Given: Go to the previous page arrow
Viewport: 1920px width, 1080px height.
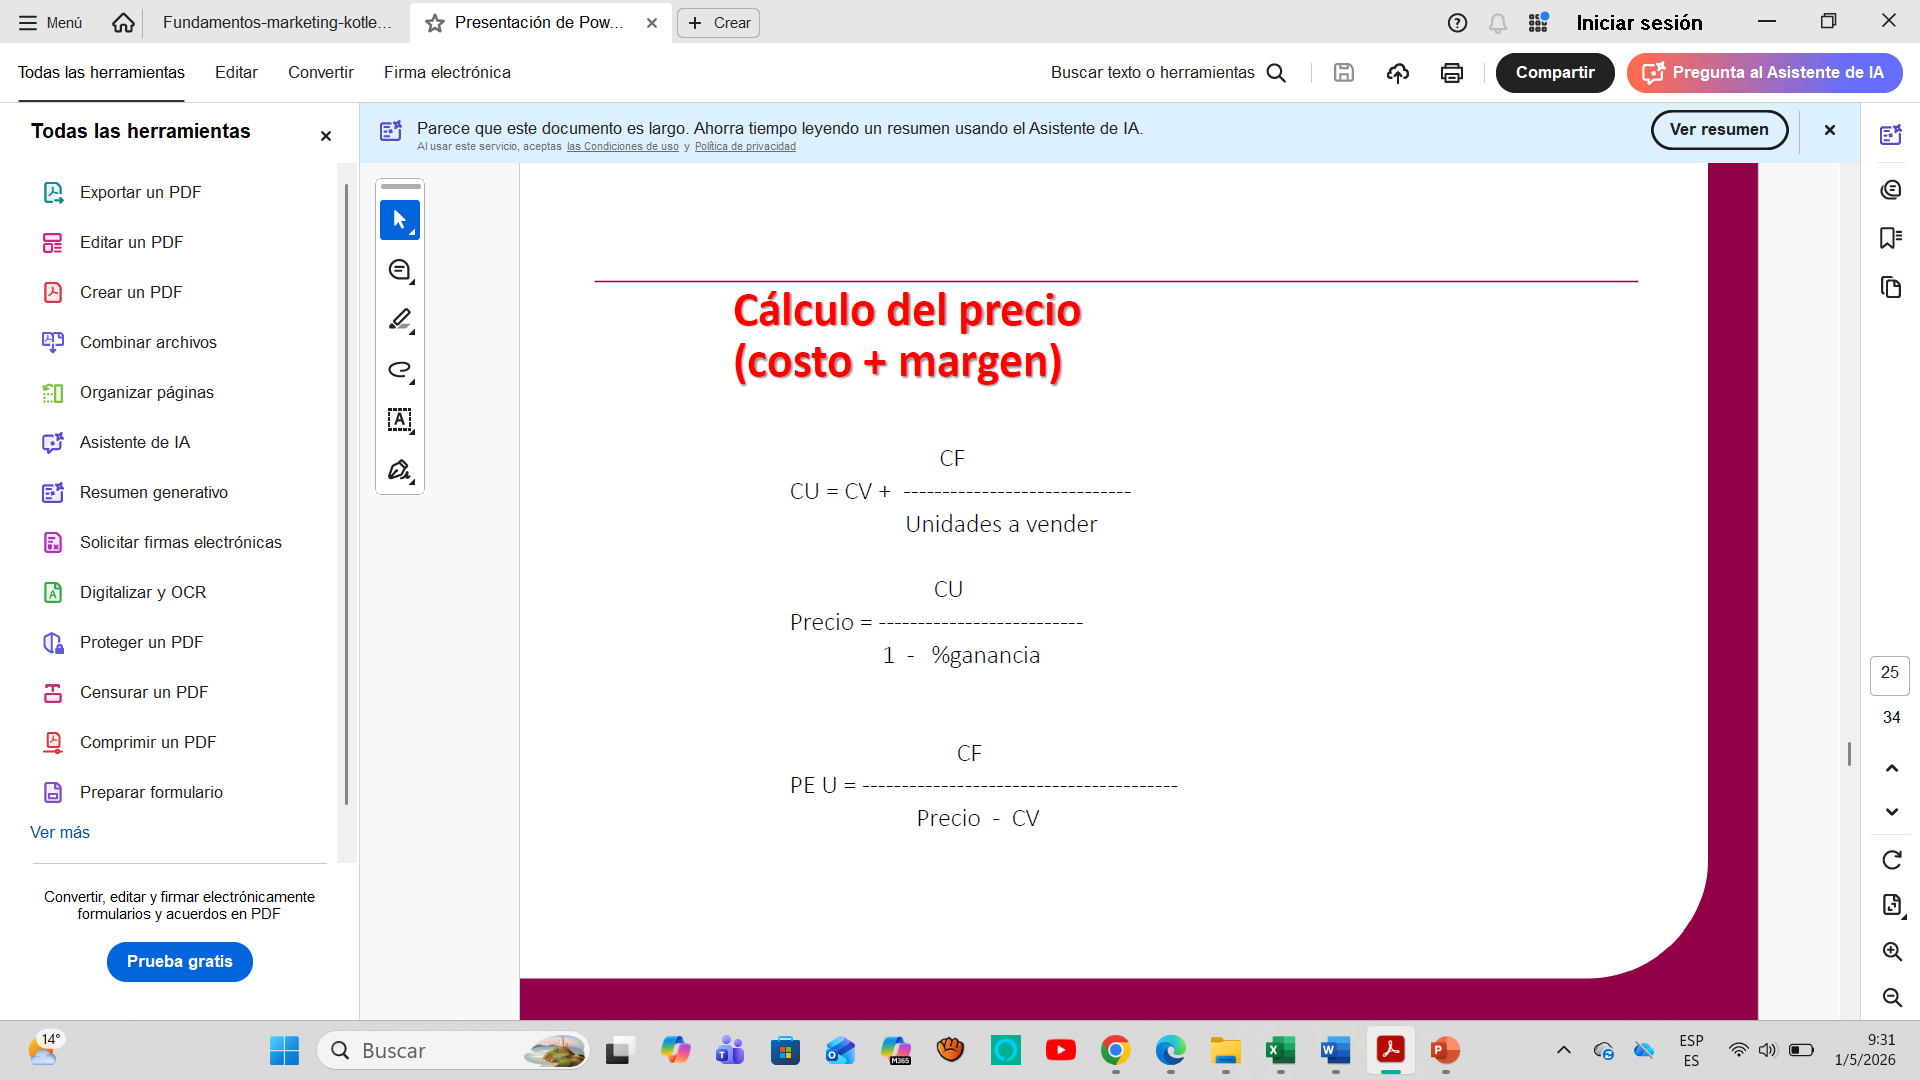Looking at the screenshot, I should pos(1892,768).
